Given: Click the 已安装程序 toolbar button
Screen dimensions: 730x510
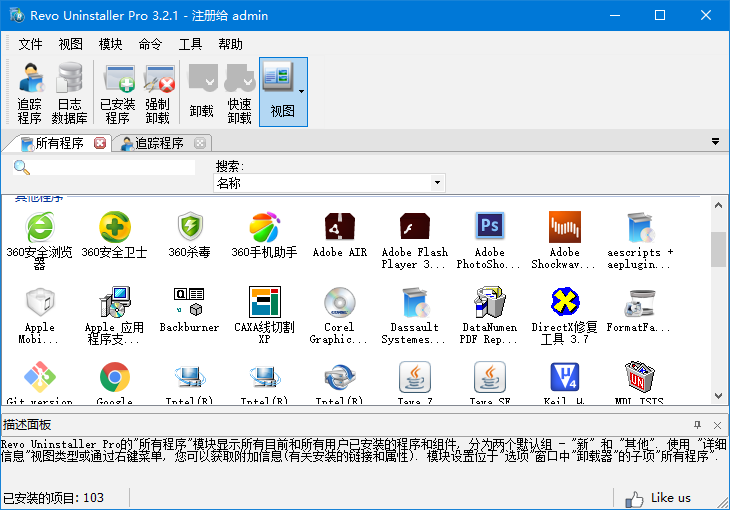Looking at the screenshot, I should (118, 93).
